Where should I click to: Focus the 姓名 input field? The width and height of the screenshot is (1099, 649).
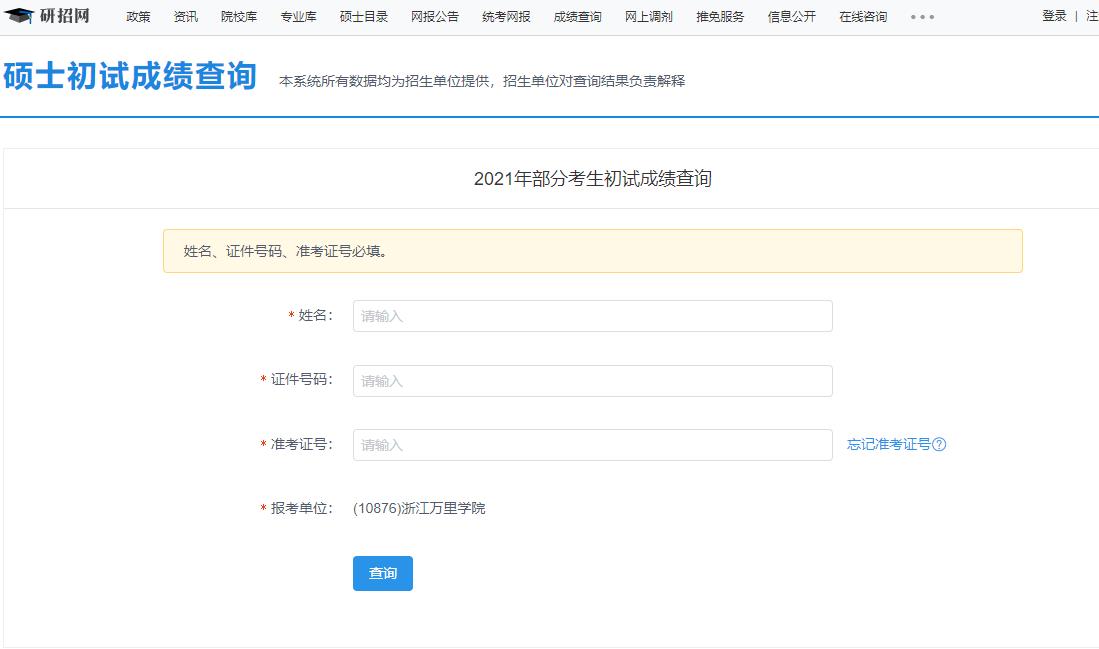(x=592, y=316)
